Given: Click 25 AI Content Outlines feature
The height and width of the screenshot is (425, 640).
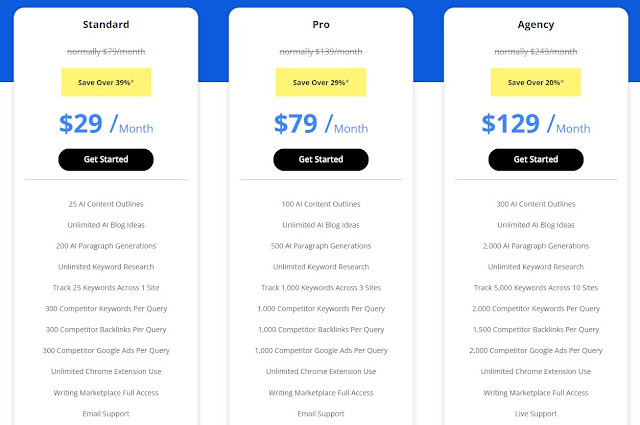Looking at the screenshot, I should tap(106, 204).
